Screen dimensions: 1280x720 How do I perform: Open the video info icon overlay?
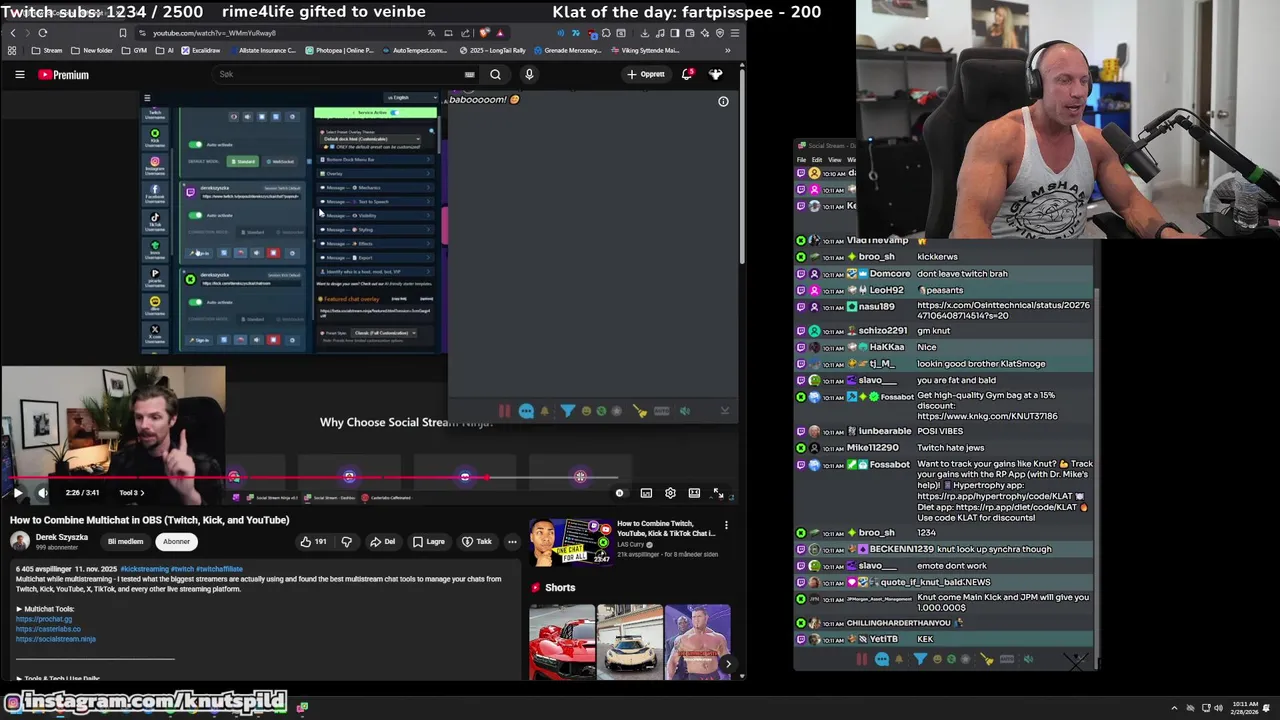pos(723,101)
